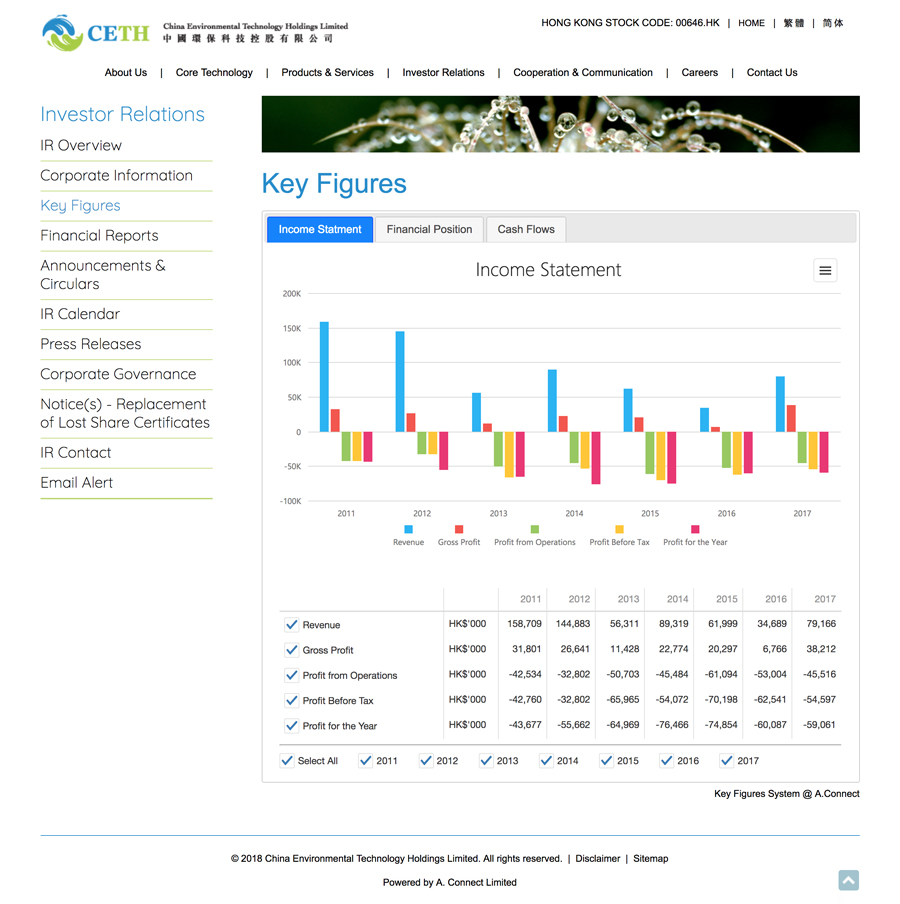Screen dimensions: 900x904
Task: Open Corporate Information sidebar link
Action: pos(116,175)
